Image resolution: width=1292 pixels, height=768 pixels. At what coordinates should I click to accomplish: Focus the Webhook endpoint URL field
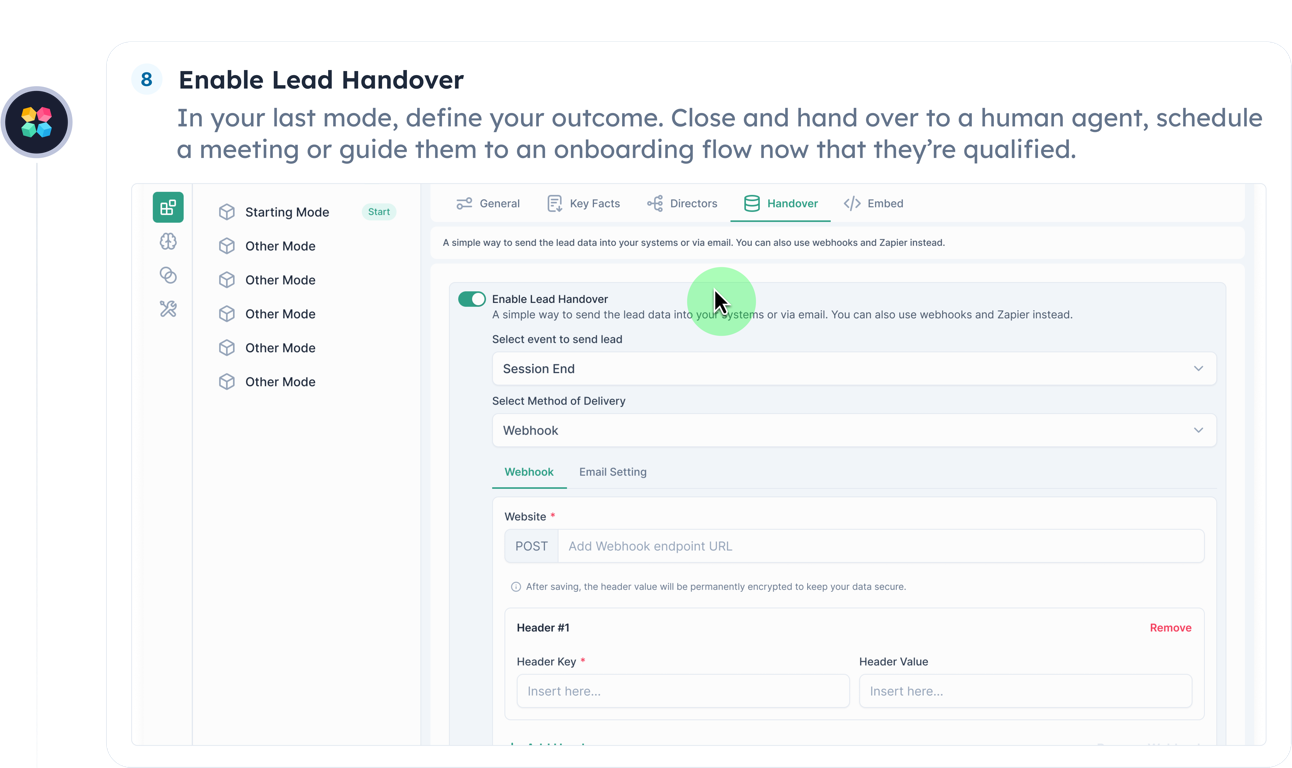click(881, 546)
